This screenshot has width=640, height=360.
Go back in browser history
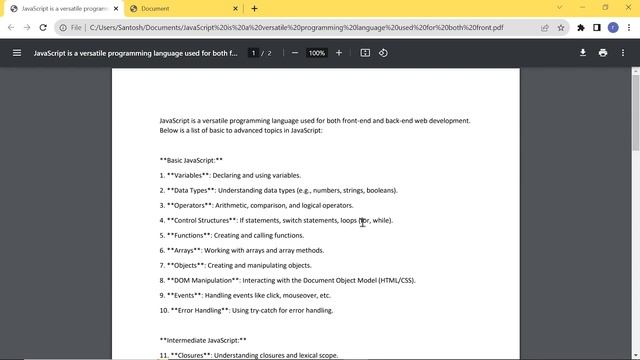[x=11, y=28]
